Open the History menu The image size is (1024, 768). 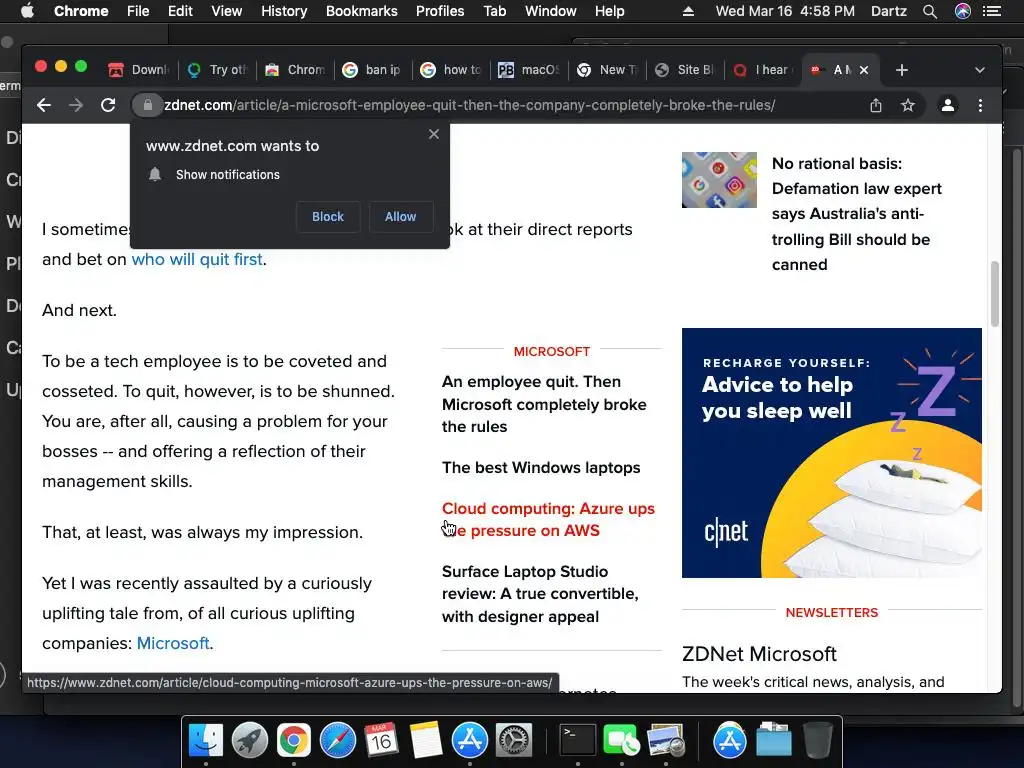pyautogui.click(x=284, y=11)
